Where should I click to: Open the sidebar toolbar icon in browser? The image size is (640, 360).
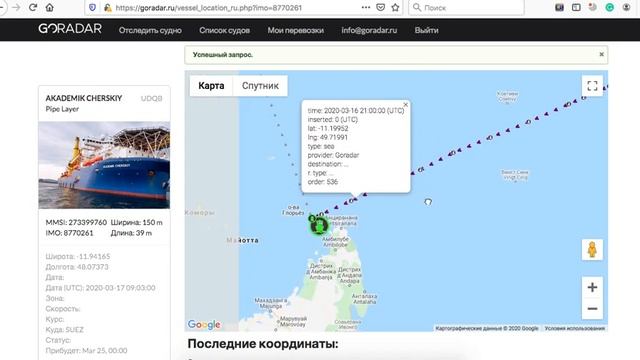[576, 7]
